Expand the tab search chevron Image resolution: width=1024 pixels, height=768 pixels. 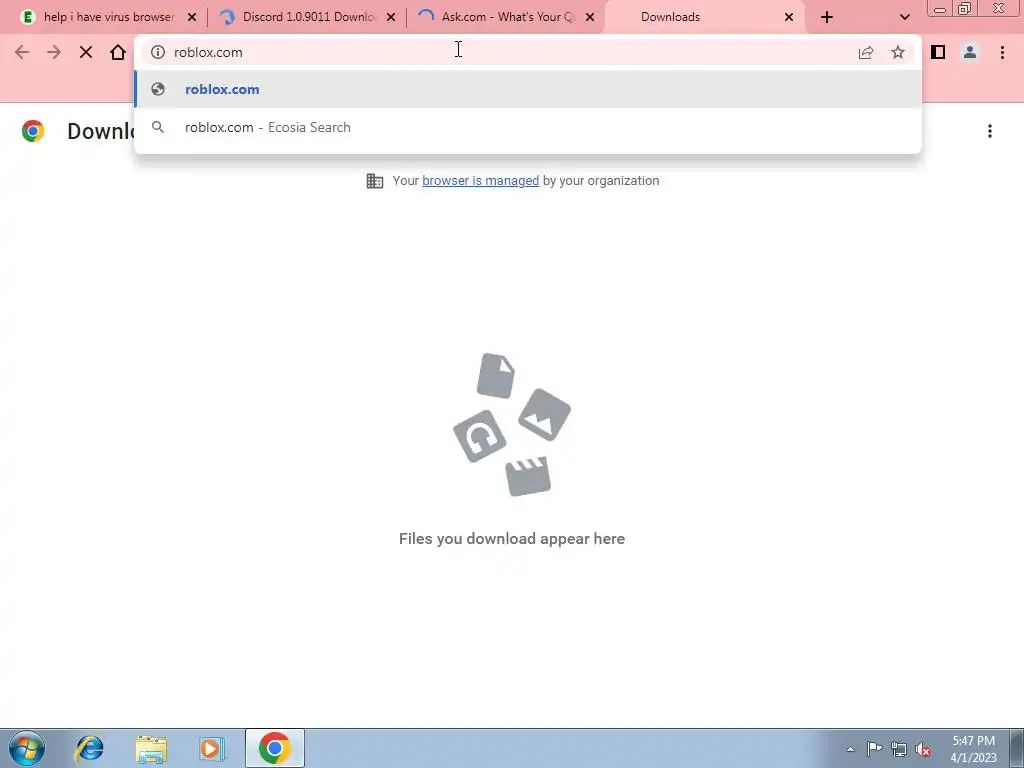coord(904,17)
